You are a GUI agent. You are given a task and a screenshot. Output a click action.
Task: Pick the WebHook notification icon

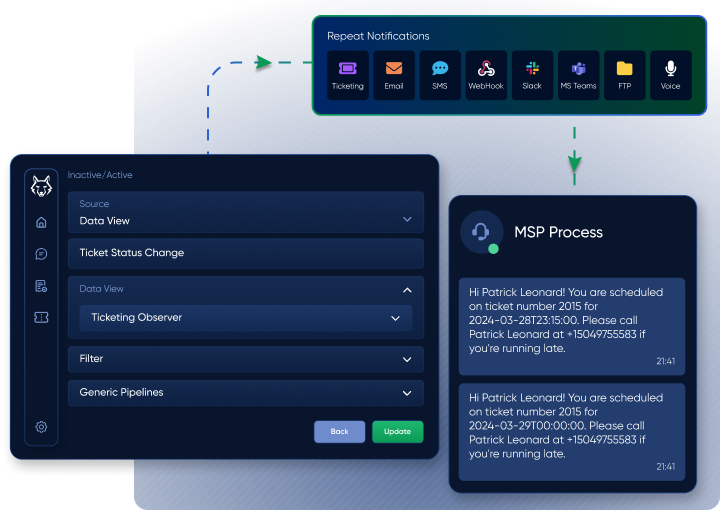point(486,75)
